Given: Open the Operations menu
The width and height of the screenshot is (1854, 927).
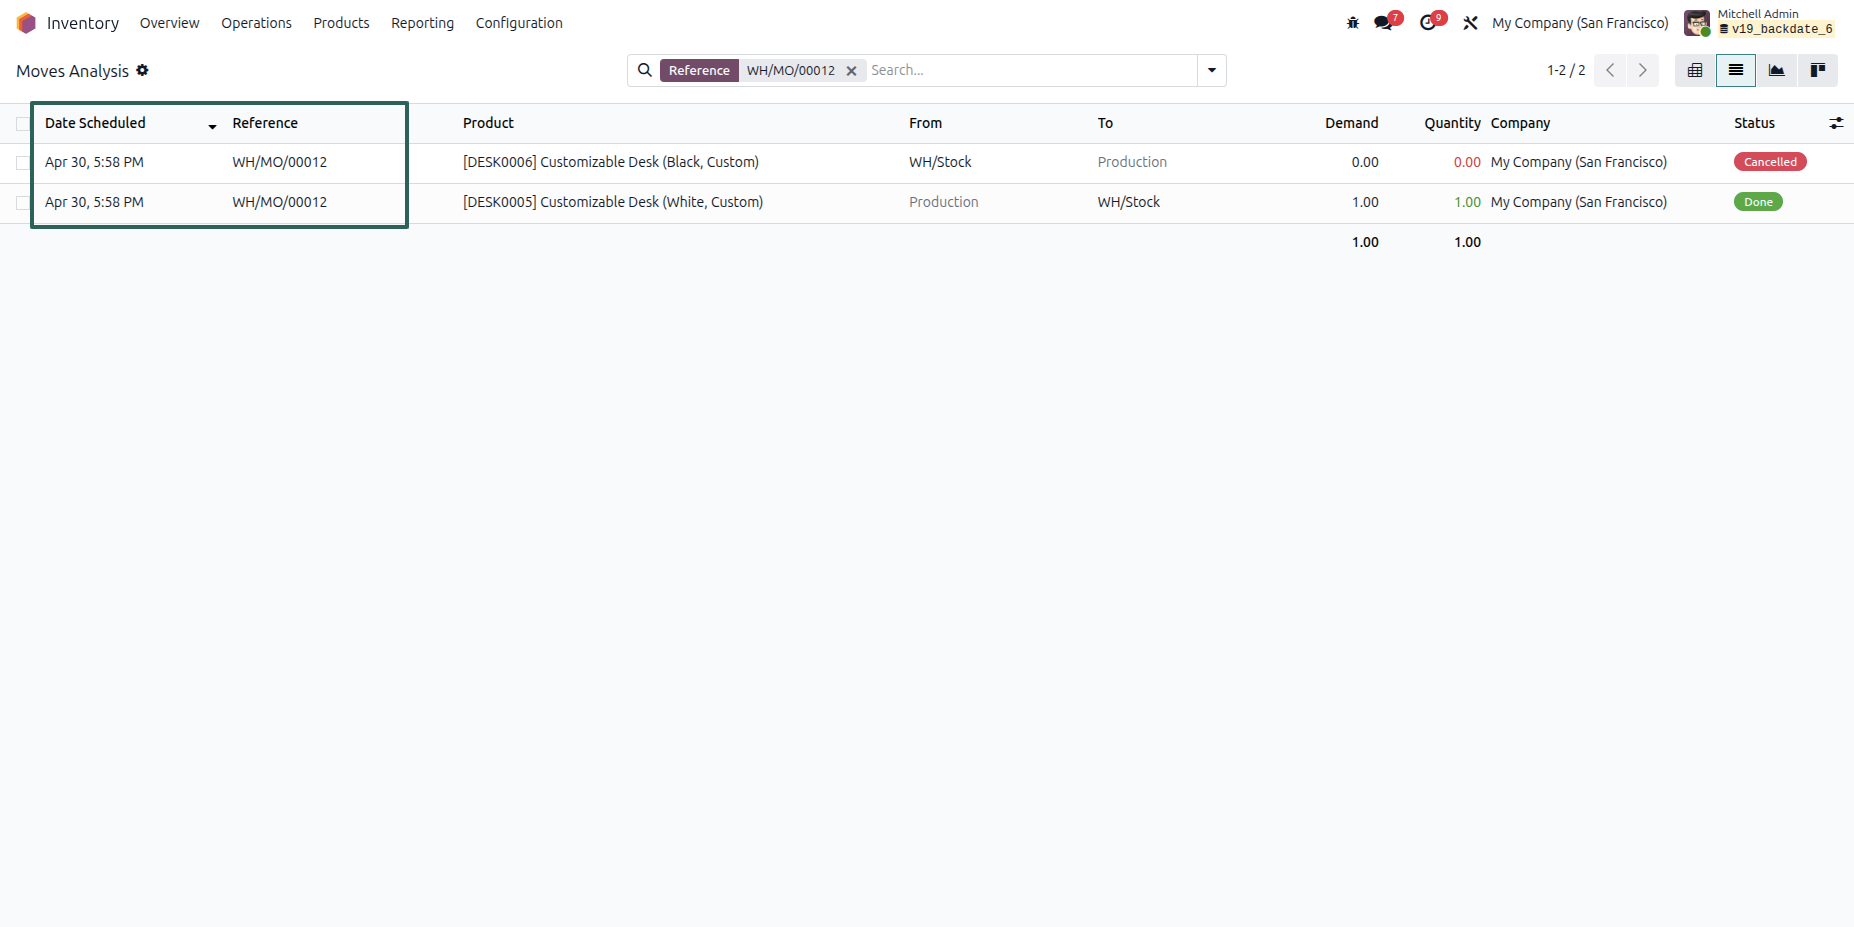Looking at the screenshot, I should 257,23.
